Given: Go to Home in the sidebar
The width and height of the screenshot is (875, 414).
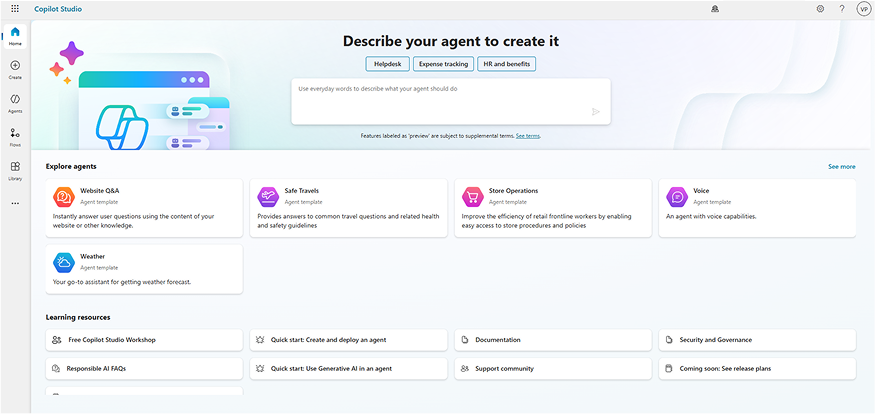Looking at the screenshot, I should point(15,36).
